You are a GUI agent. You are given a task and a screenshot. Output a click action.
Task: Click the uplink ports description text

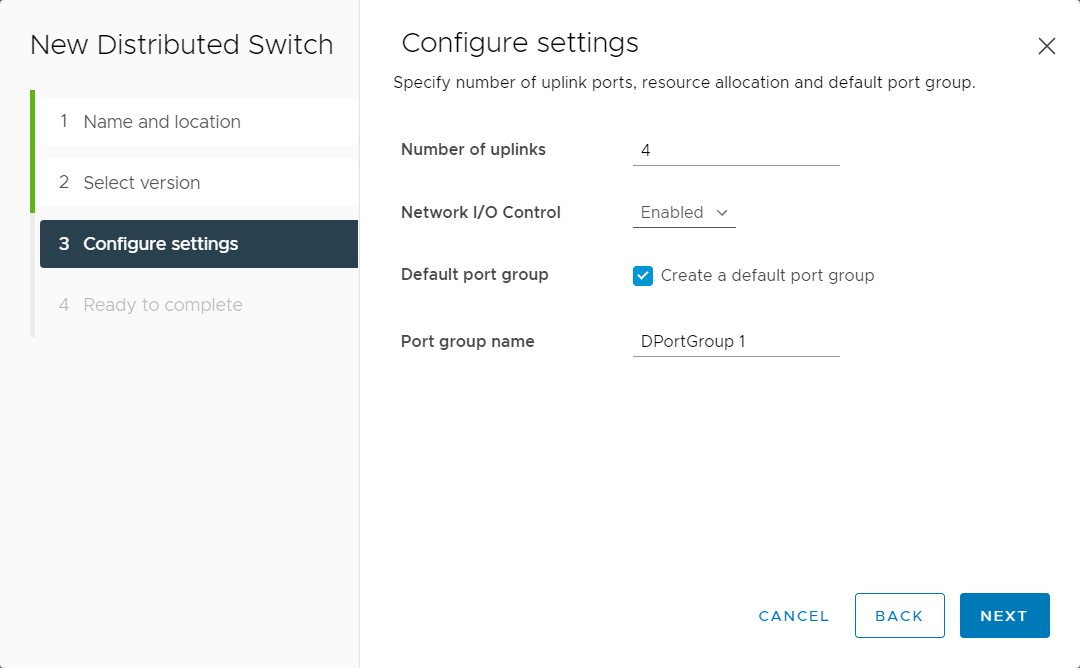(x=685, y=83)
